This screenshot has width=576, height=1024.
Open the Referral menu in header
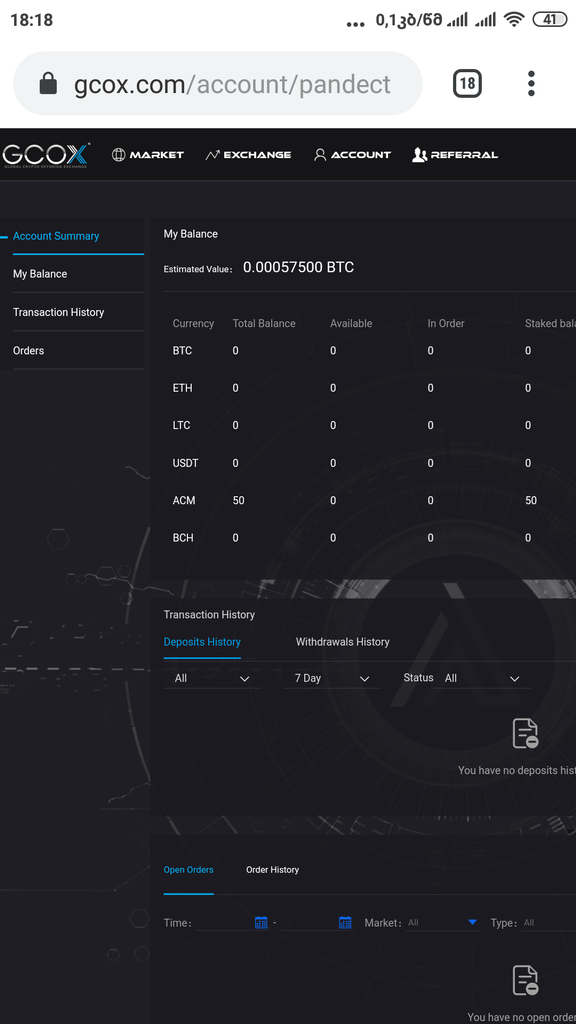455,155
